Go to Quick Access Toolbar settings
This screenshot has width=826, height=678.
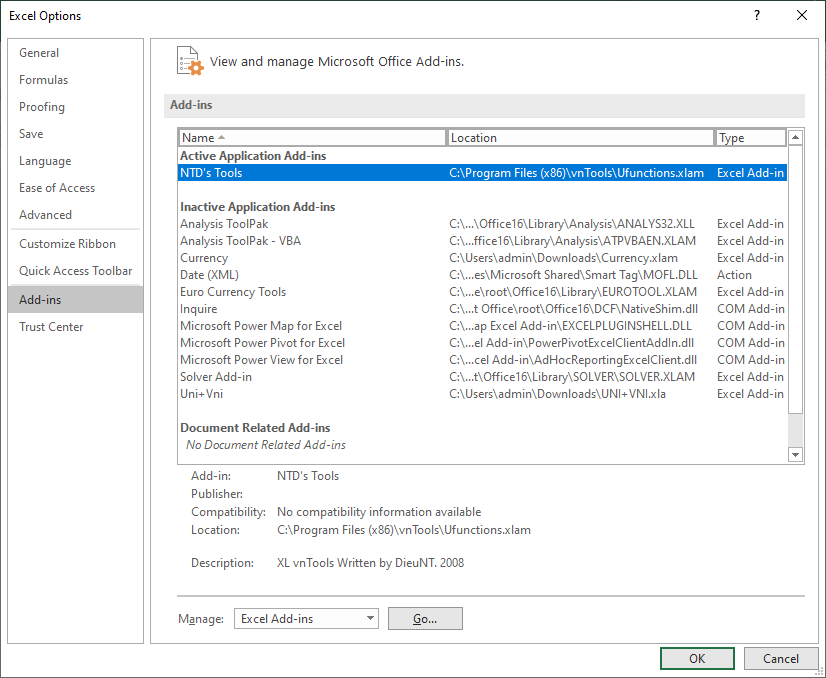75,271
